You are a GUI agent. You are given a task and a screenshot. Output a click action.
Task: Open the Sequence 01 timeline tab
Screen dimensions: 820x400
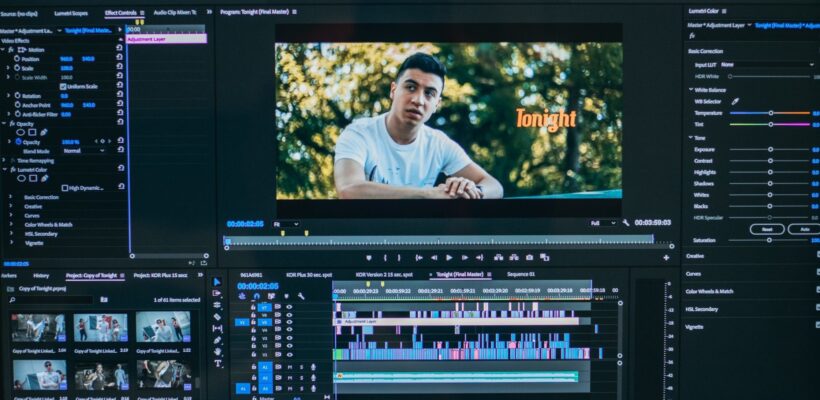coord(520,273)
